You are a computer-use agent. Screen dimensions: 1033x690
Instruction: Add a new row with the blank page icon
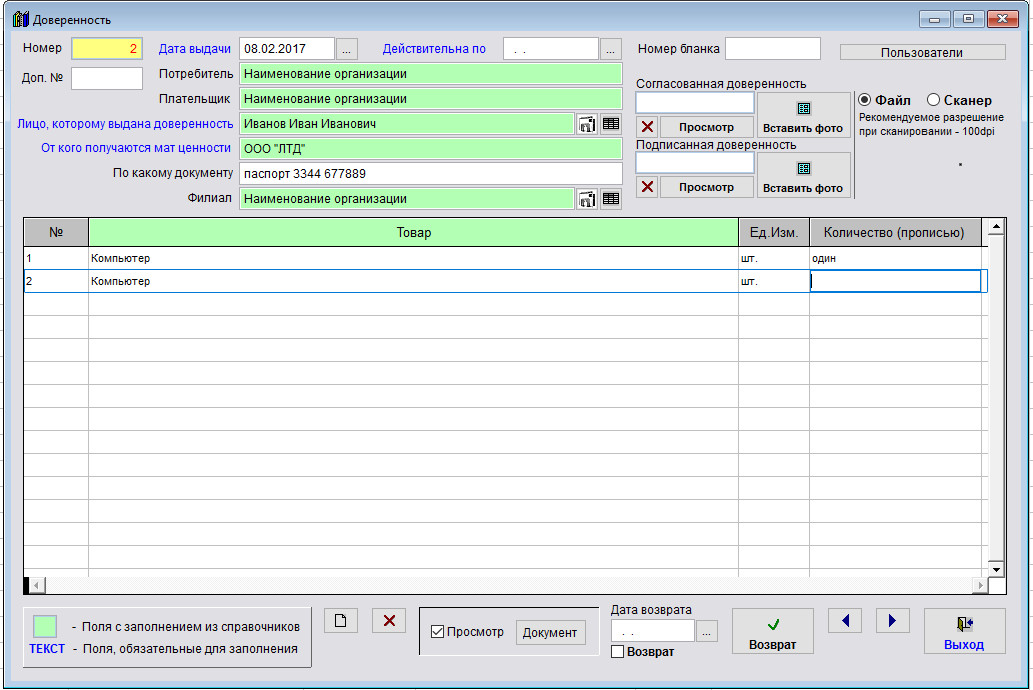coord(341,621)
